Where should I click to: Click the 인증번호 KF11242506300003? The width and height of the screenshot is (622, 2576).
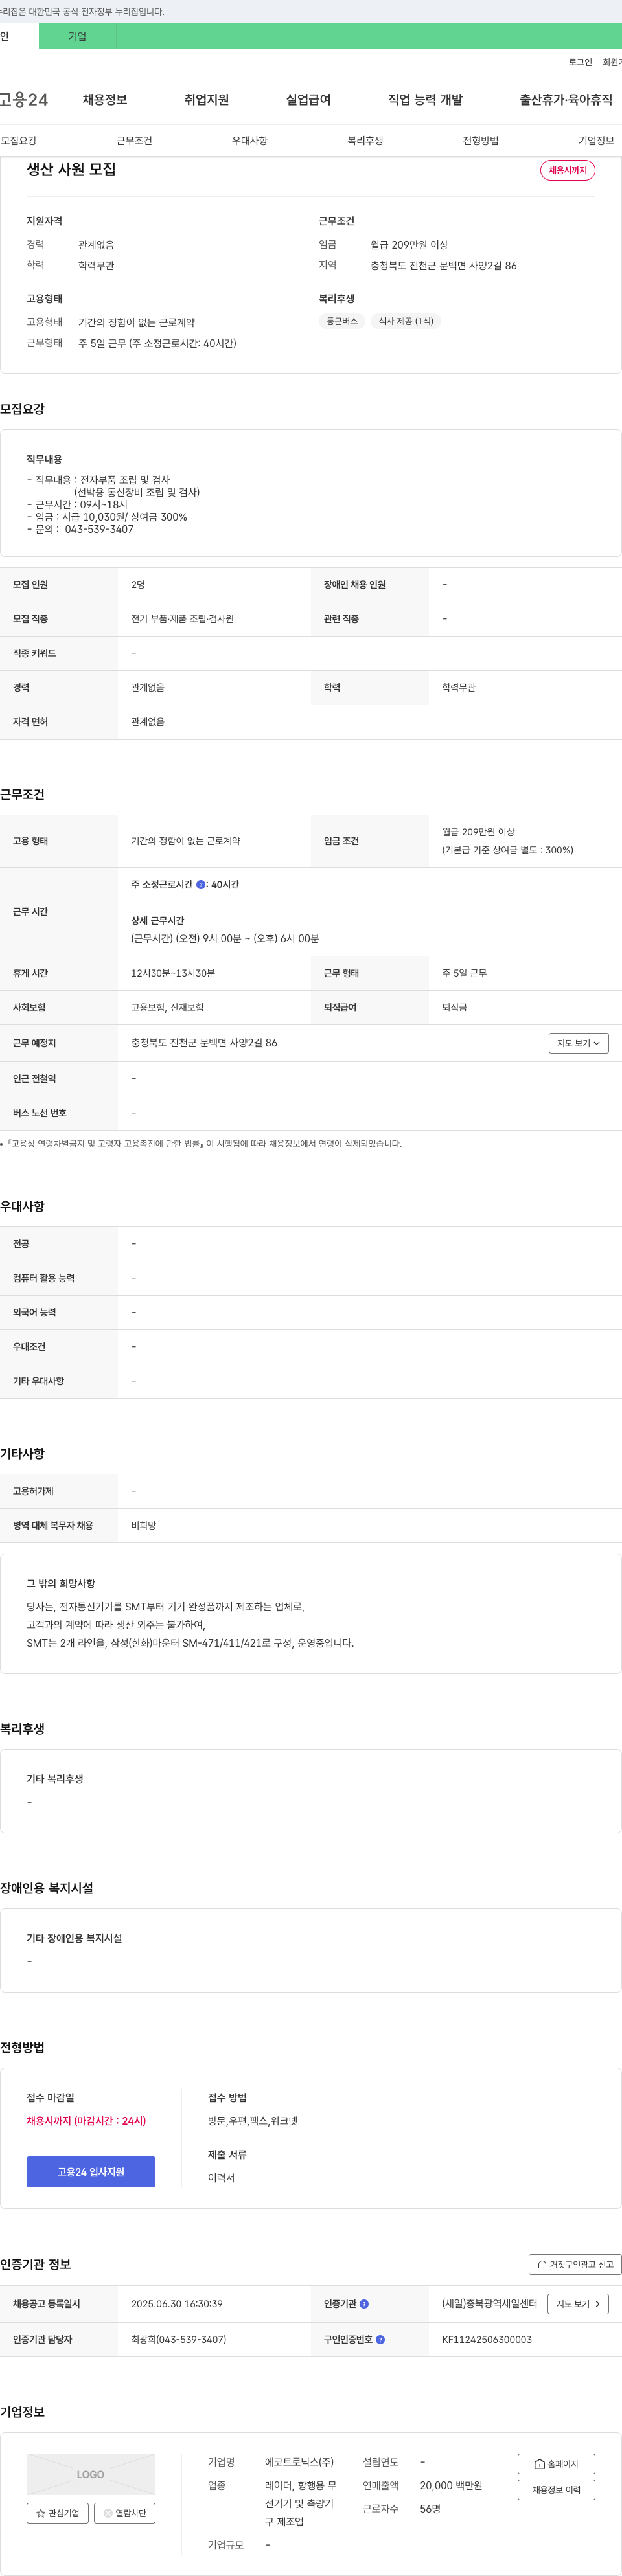(487, 2339)
